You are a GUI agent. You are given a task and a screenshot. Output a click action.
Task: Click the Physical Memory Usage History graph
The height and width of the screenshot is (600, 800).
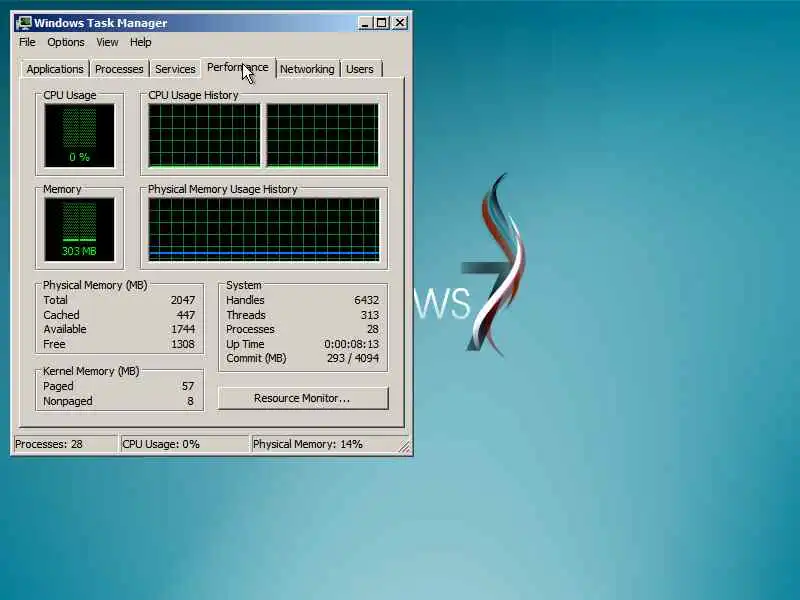click(x=264, y=230)
